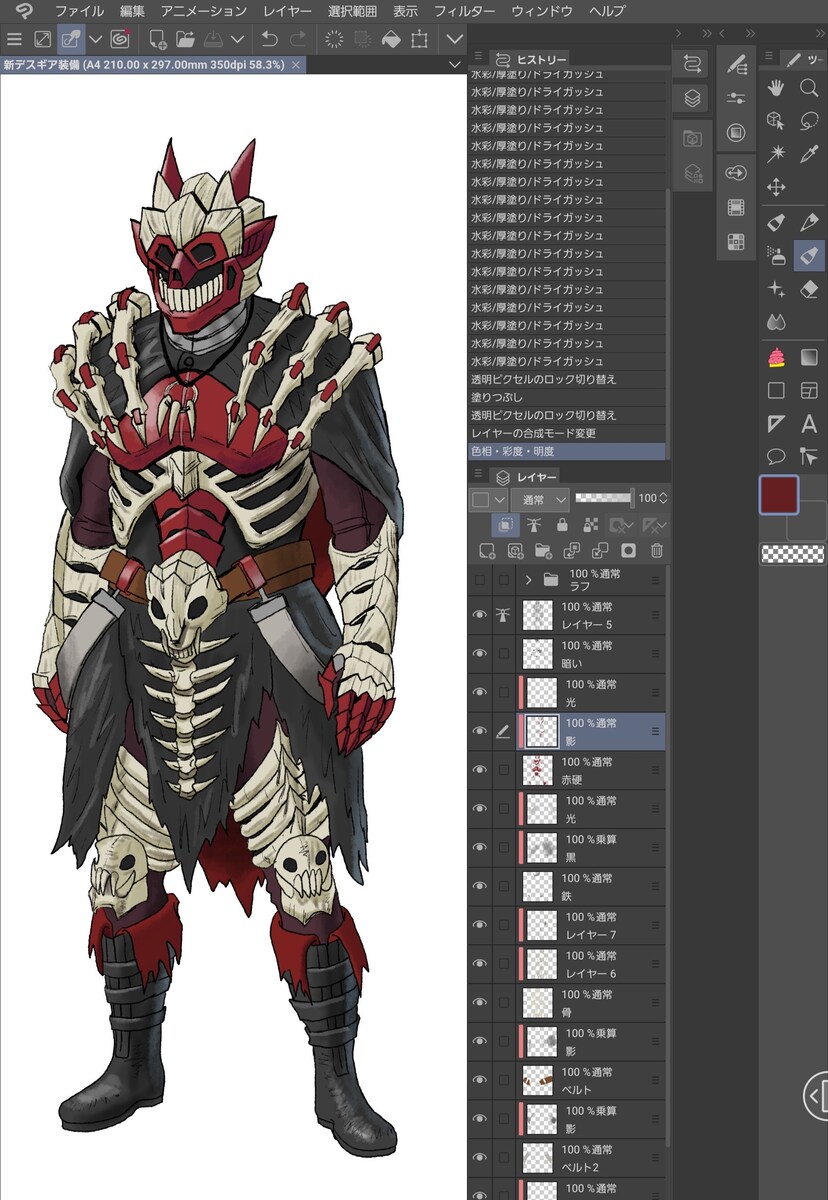Screen dimensions: 828x1200
Task: Open the ファイル menu
Action: click(x=79, y=11)
